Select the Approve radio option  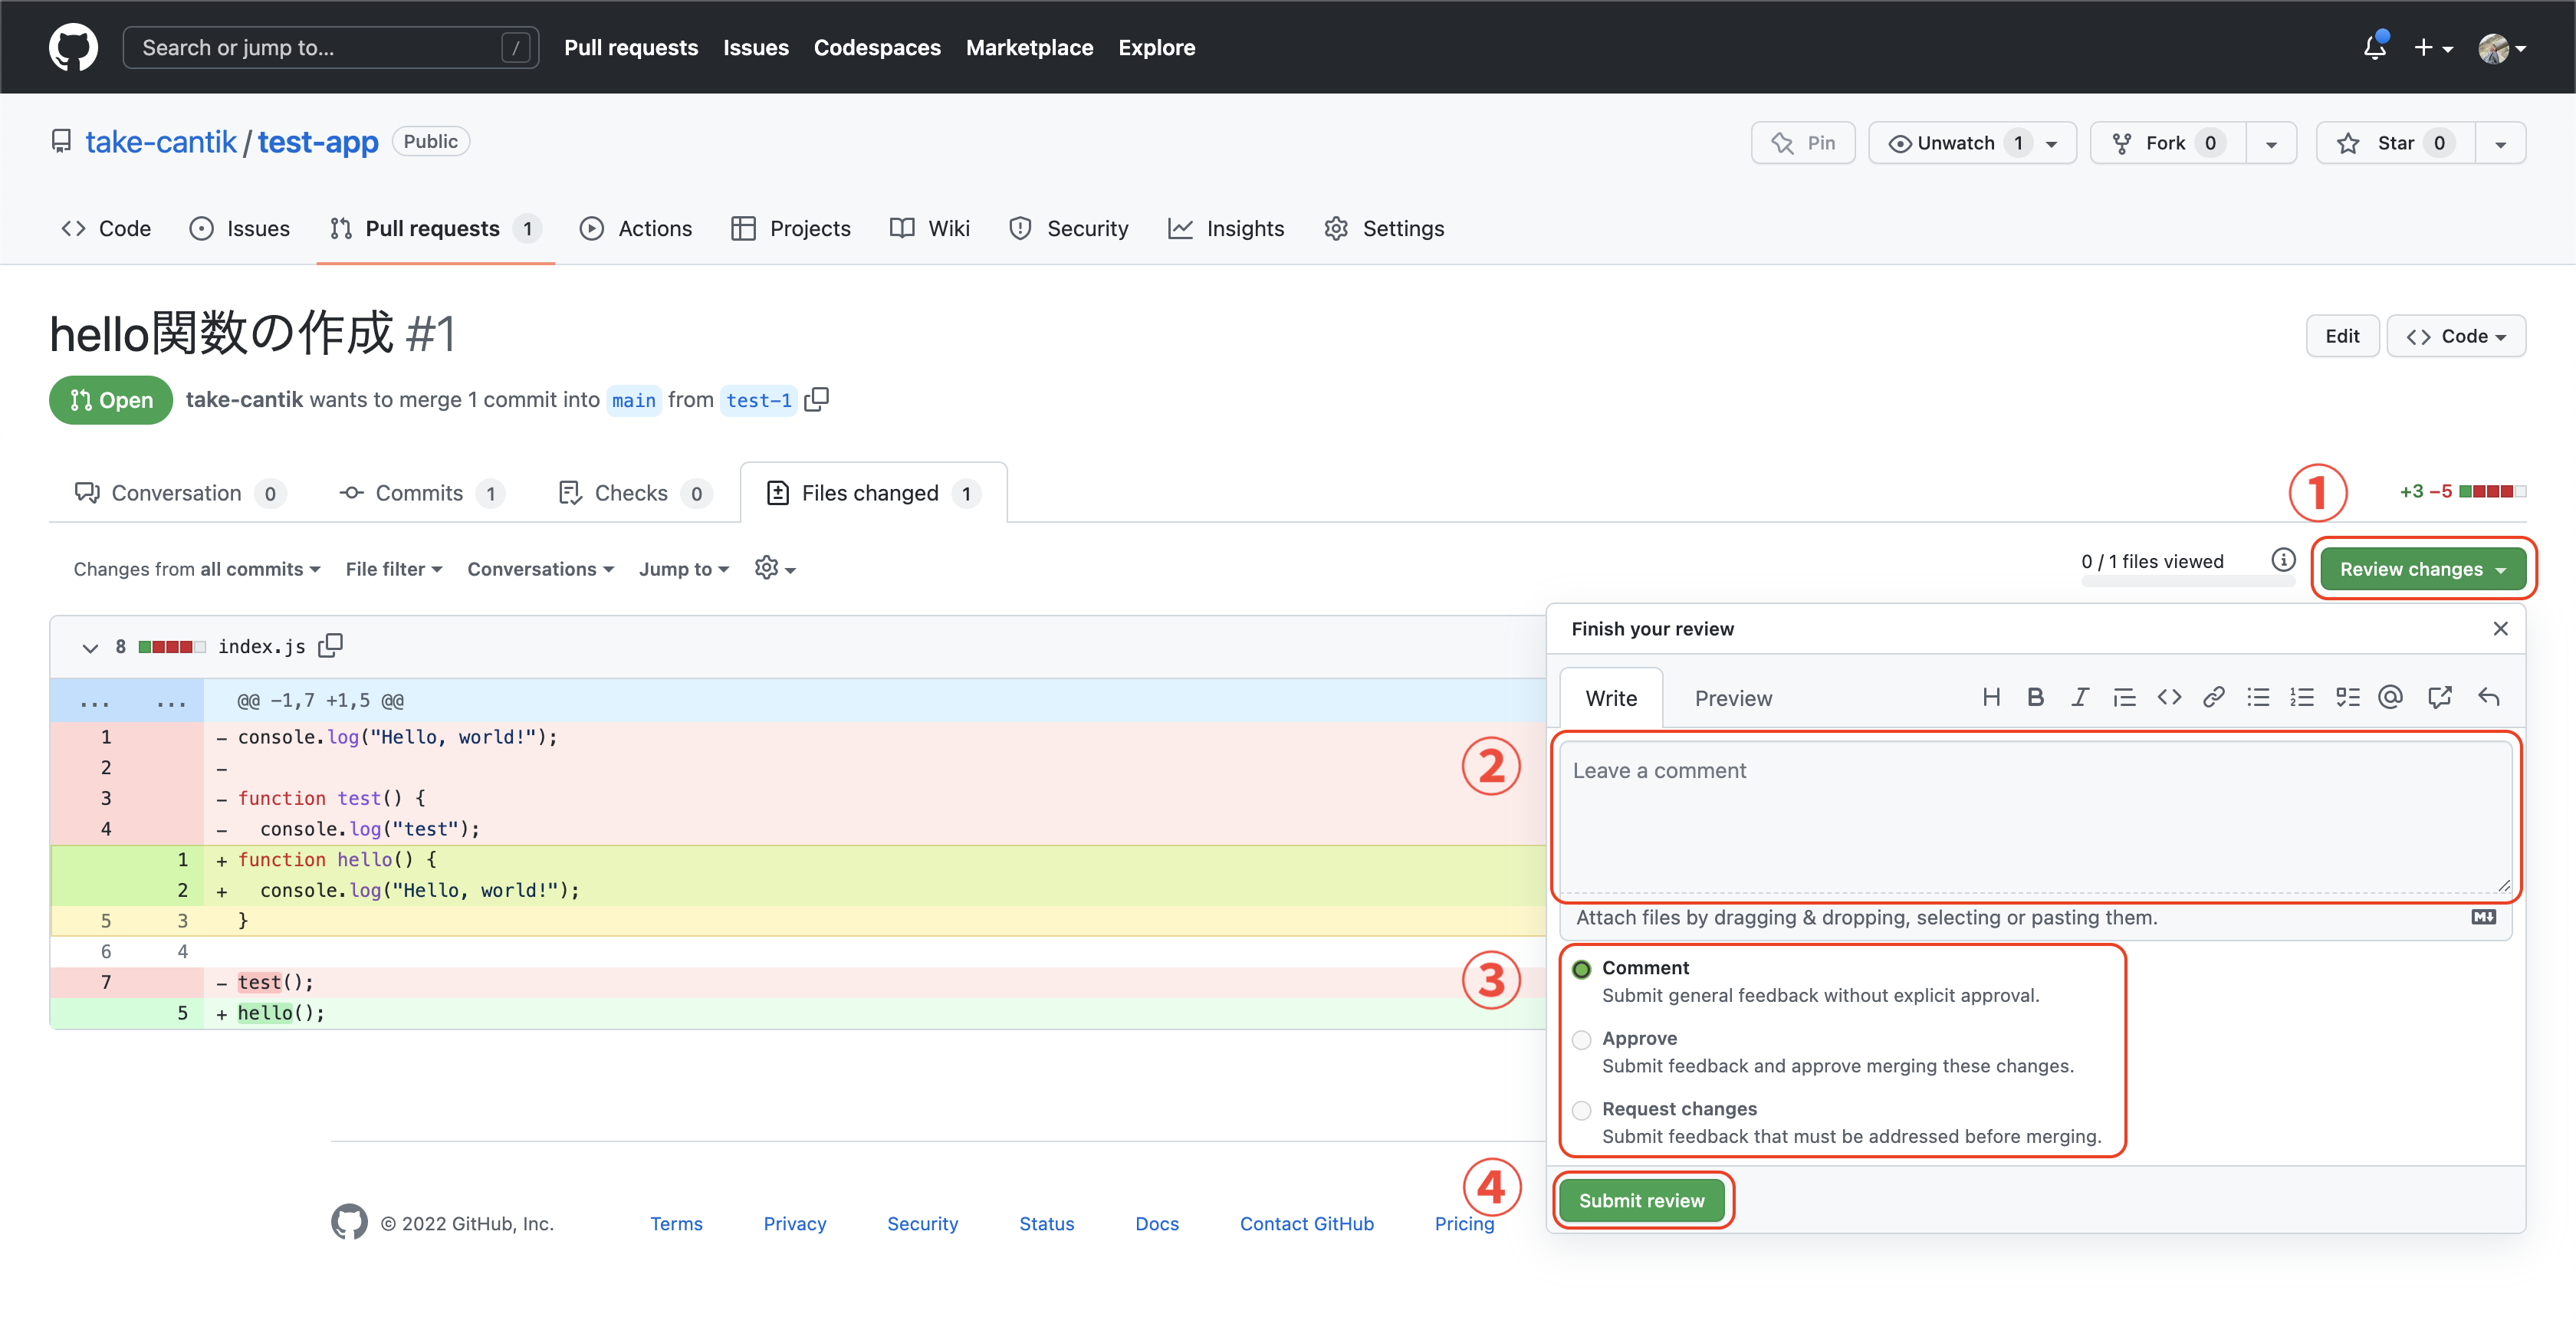(x=1581, y=1040)
